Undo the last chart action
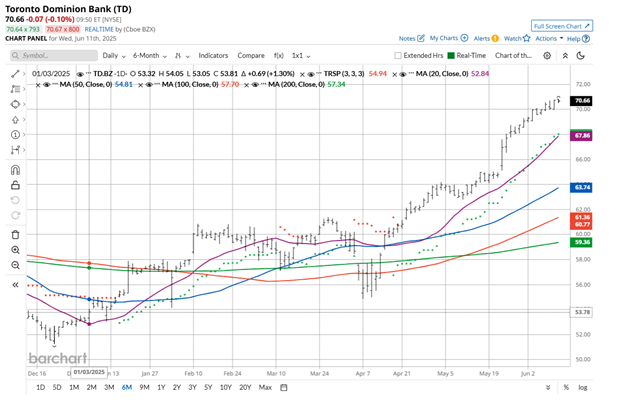Screen dimensions: 622x407 [x=15, y=200]
